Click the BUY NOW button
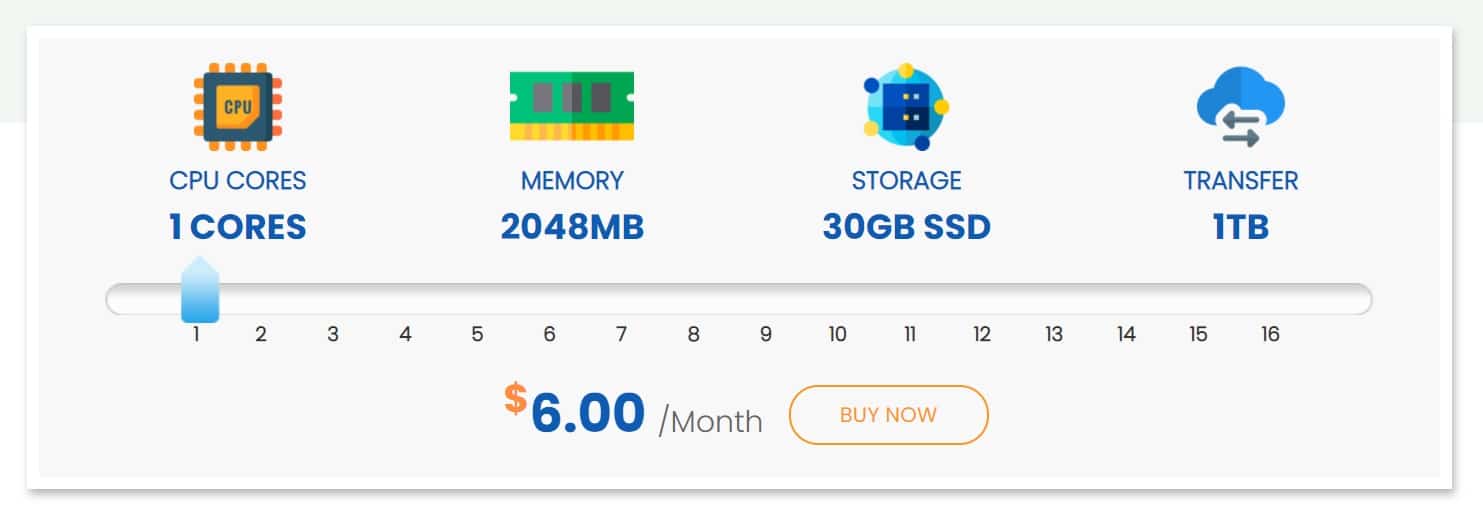The height and width of the screenshot is (517, 1483). coord(888,414)
